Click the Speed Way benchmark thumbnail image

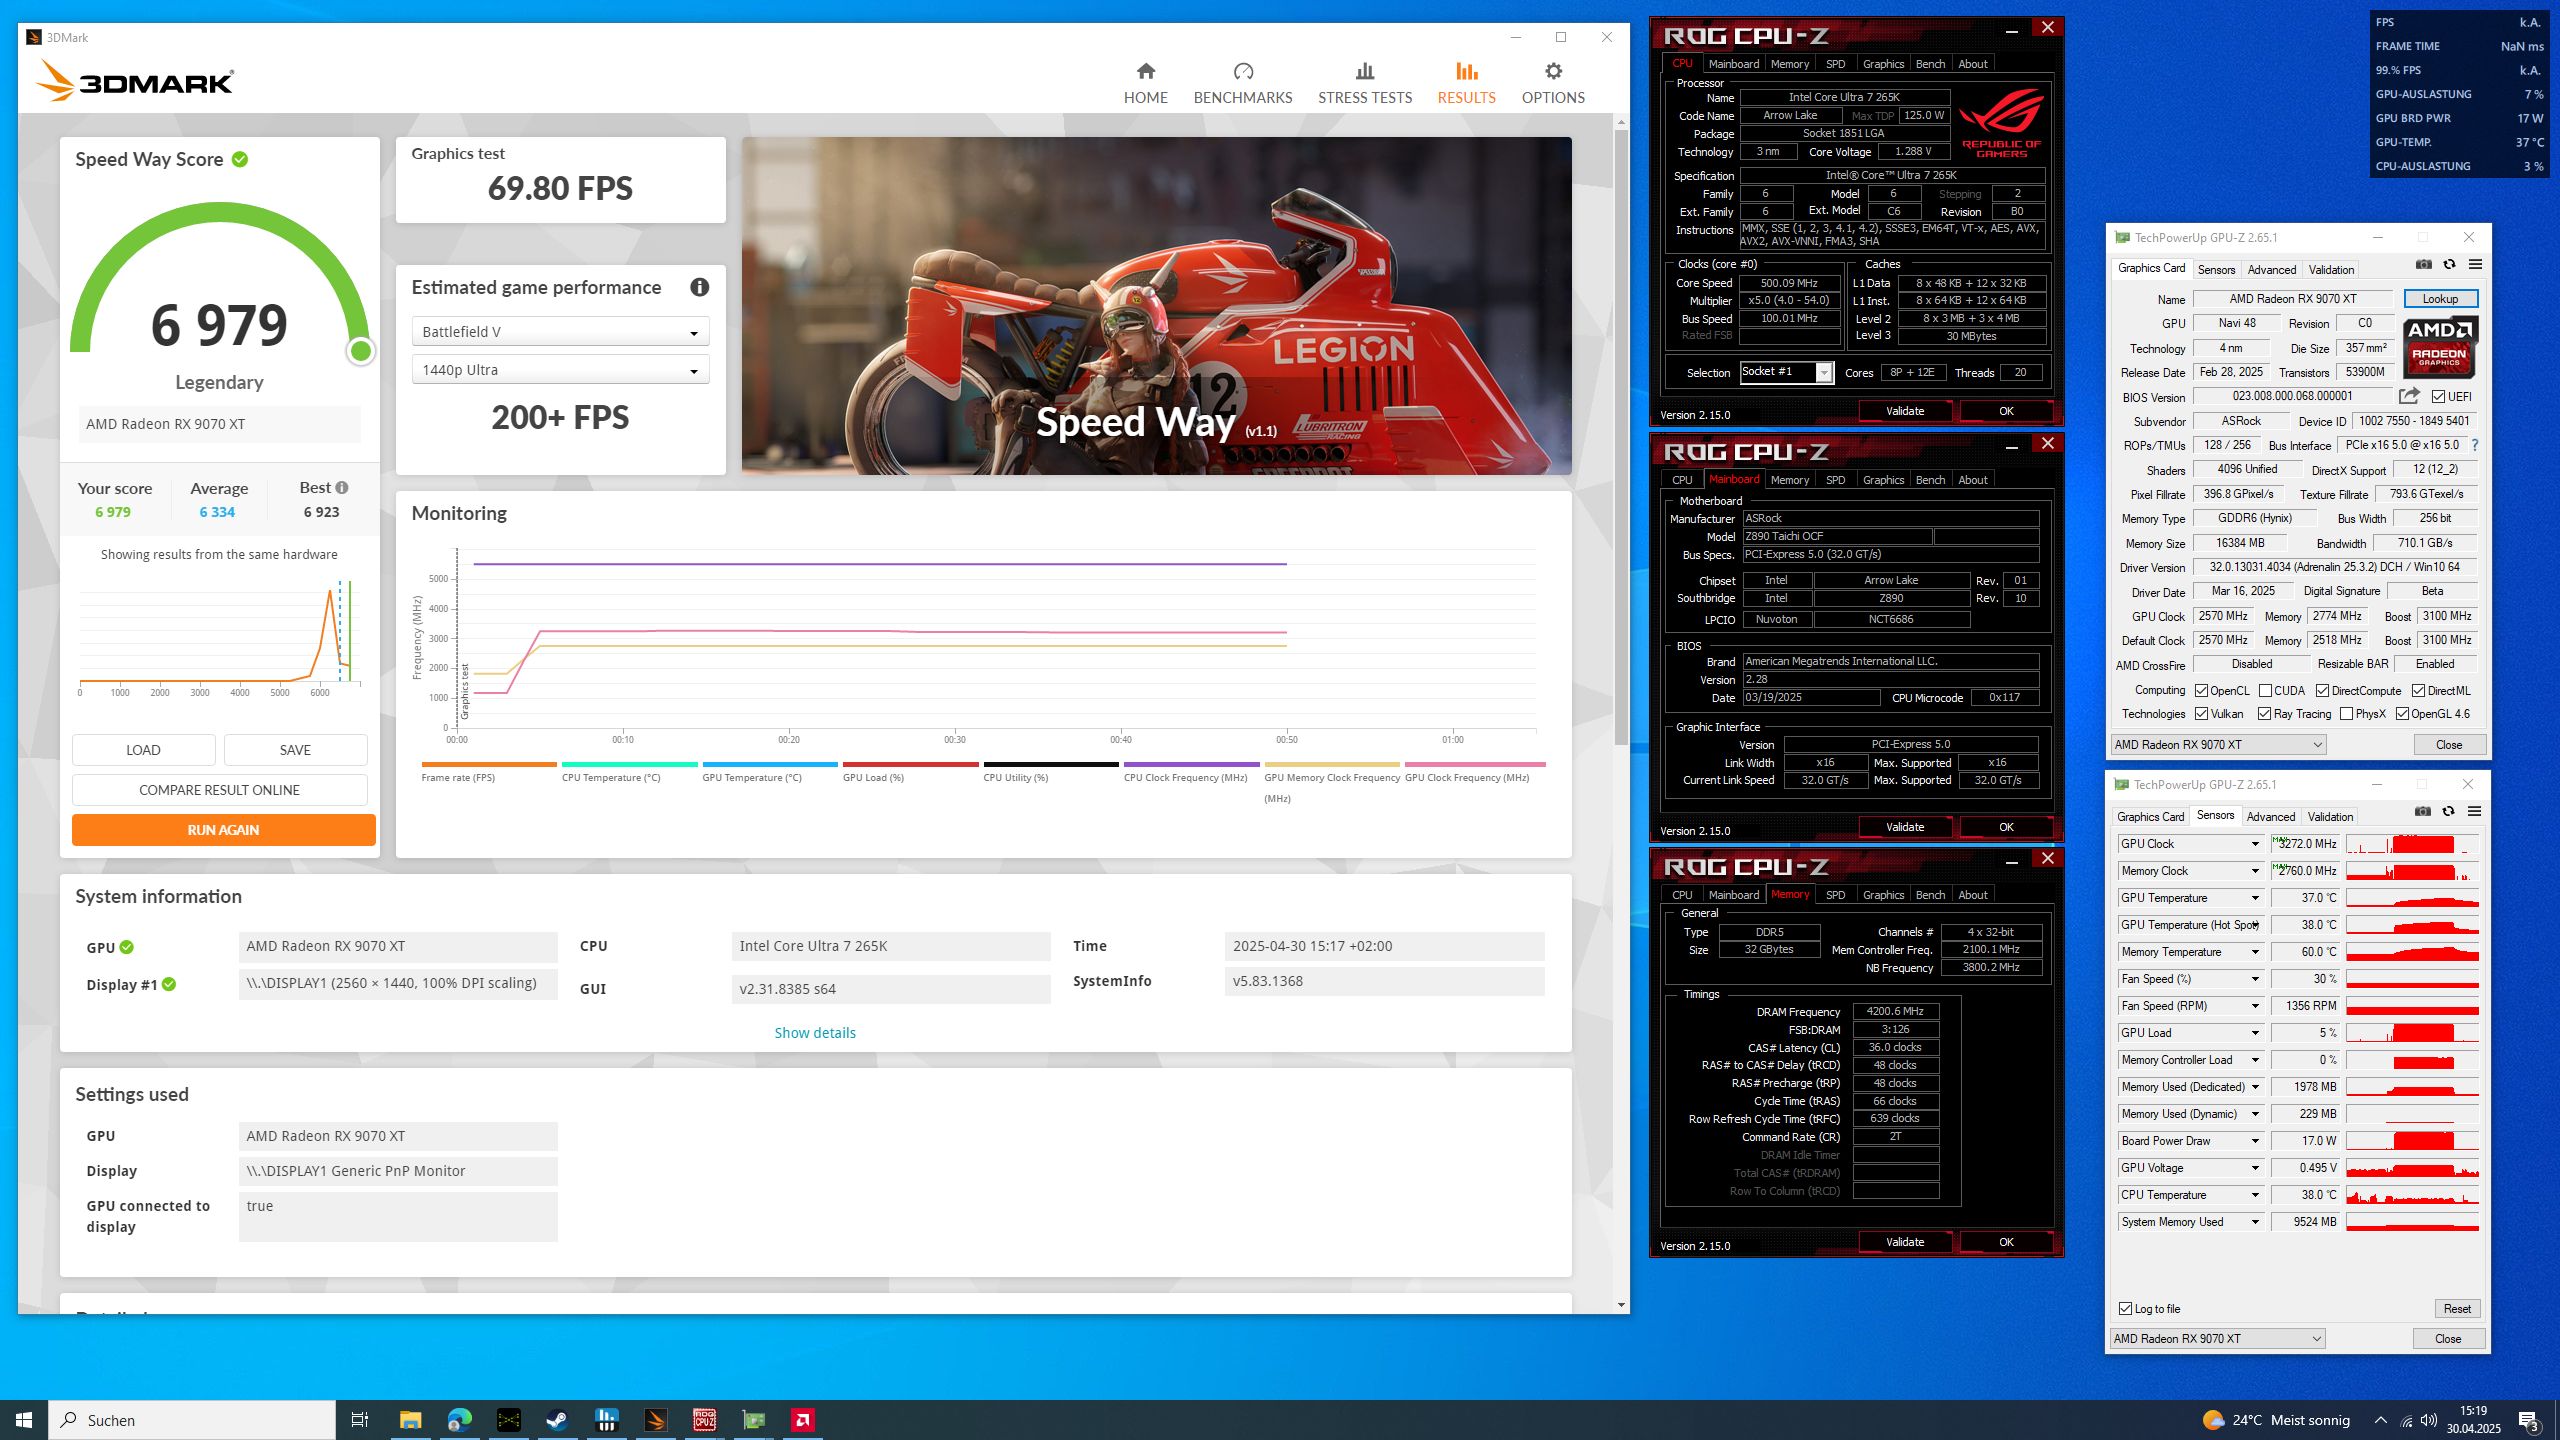tap(1156, 306)
